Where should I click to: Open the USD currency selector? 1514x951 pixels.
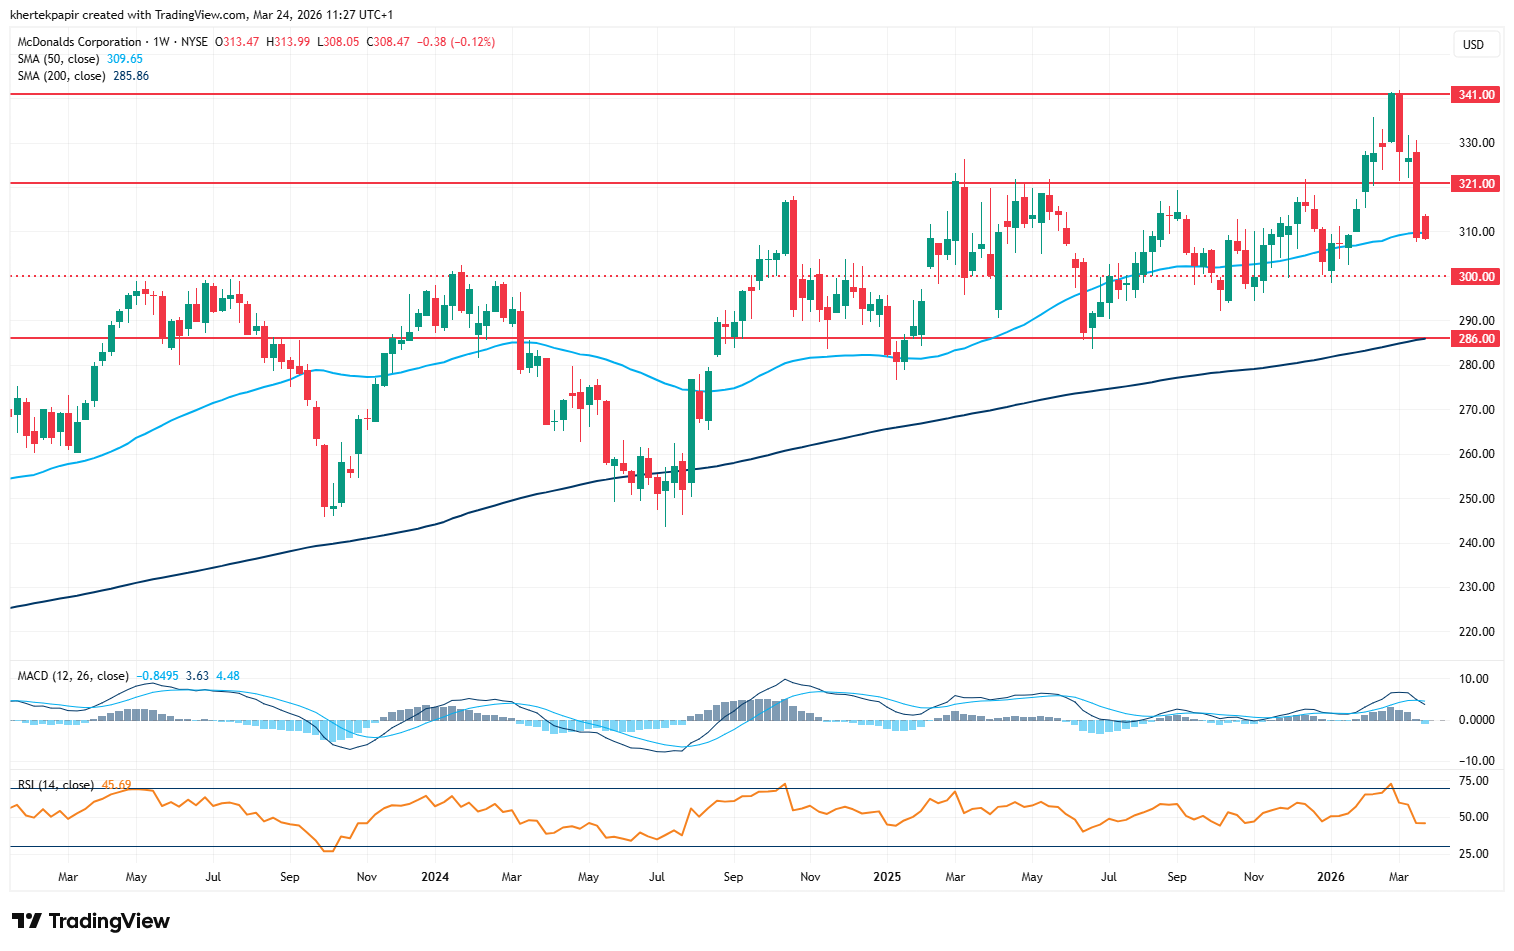pyautogui.click(x=1473, y=44)
